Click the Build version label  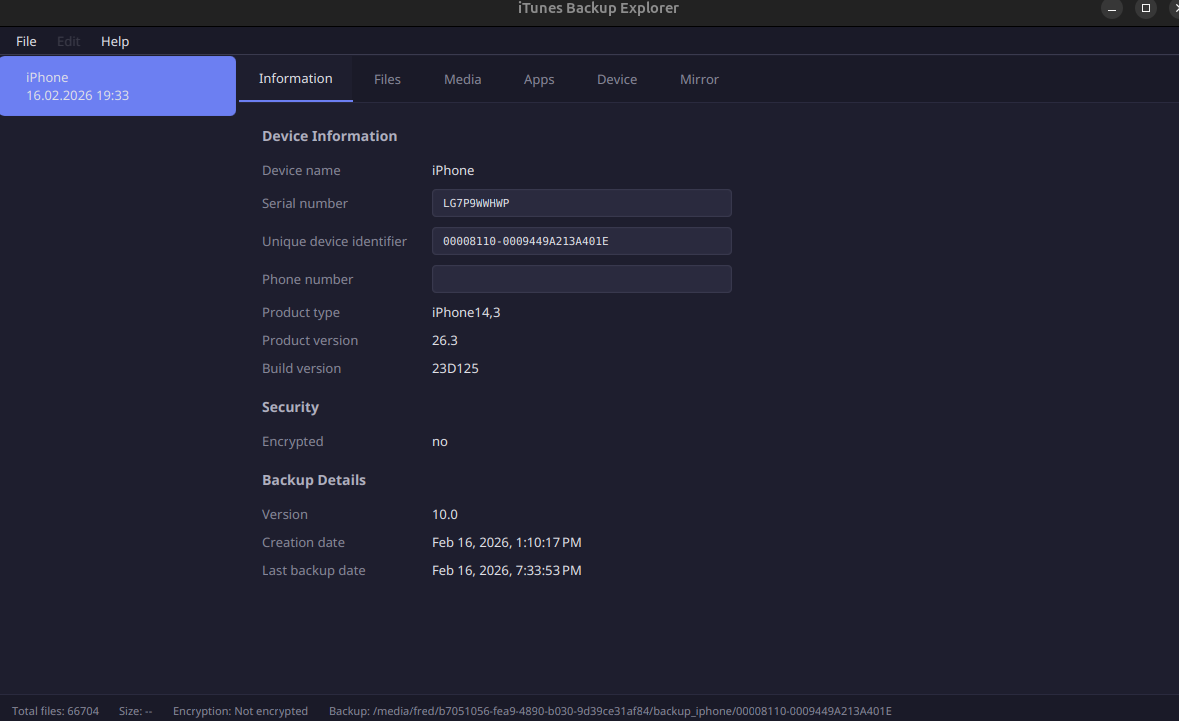pos(302,368)
